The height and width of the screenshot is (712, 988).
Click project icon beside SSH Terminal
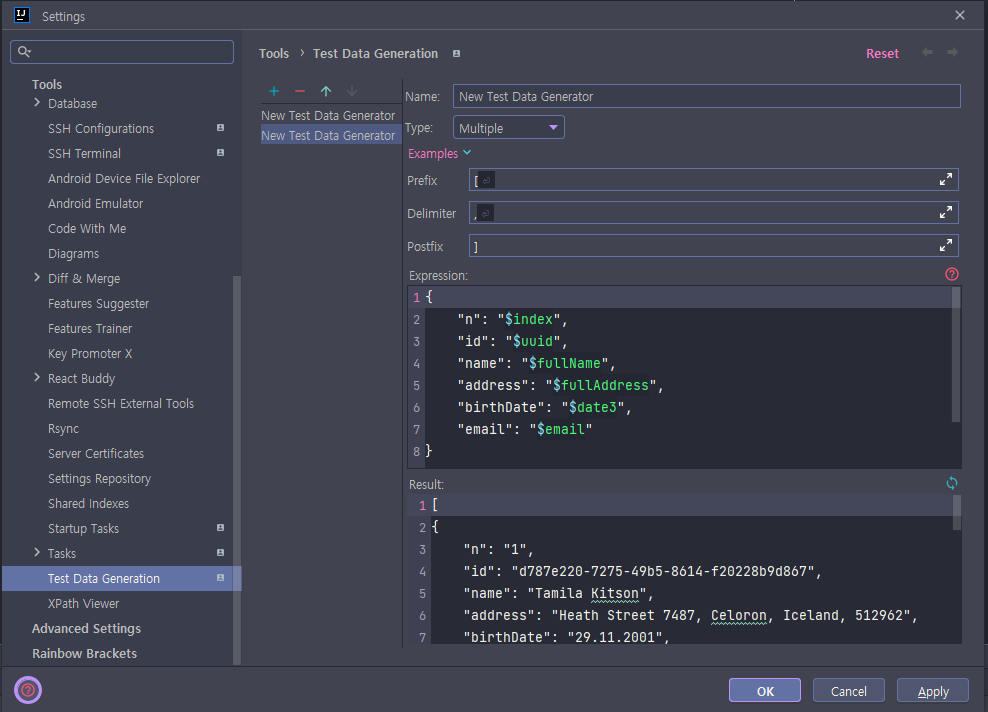(221, 153)
